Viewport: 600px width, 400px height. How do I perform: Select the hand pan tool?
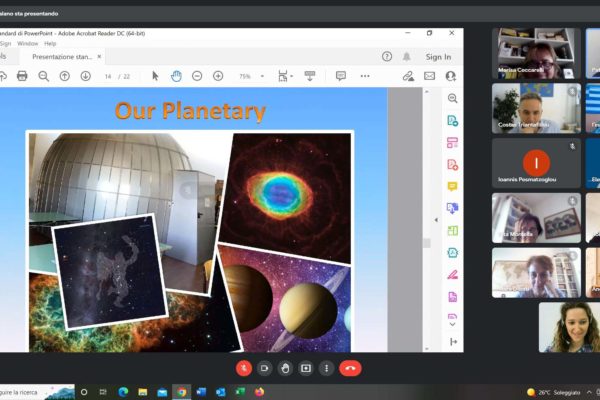coord(176,76)
